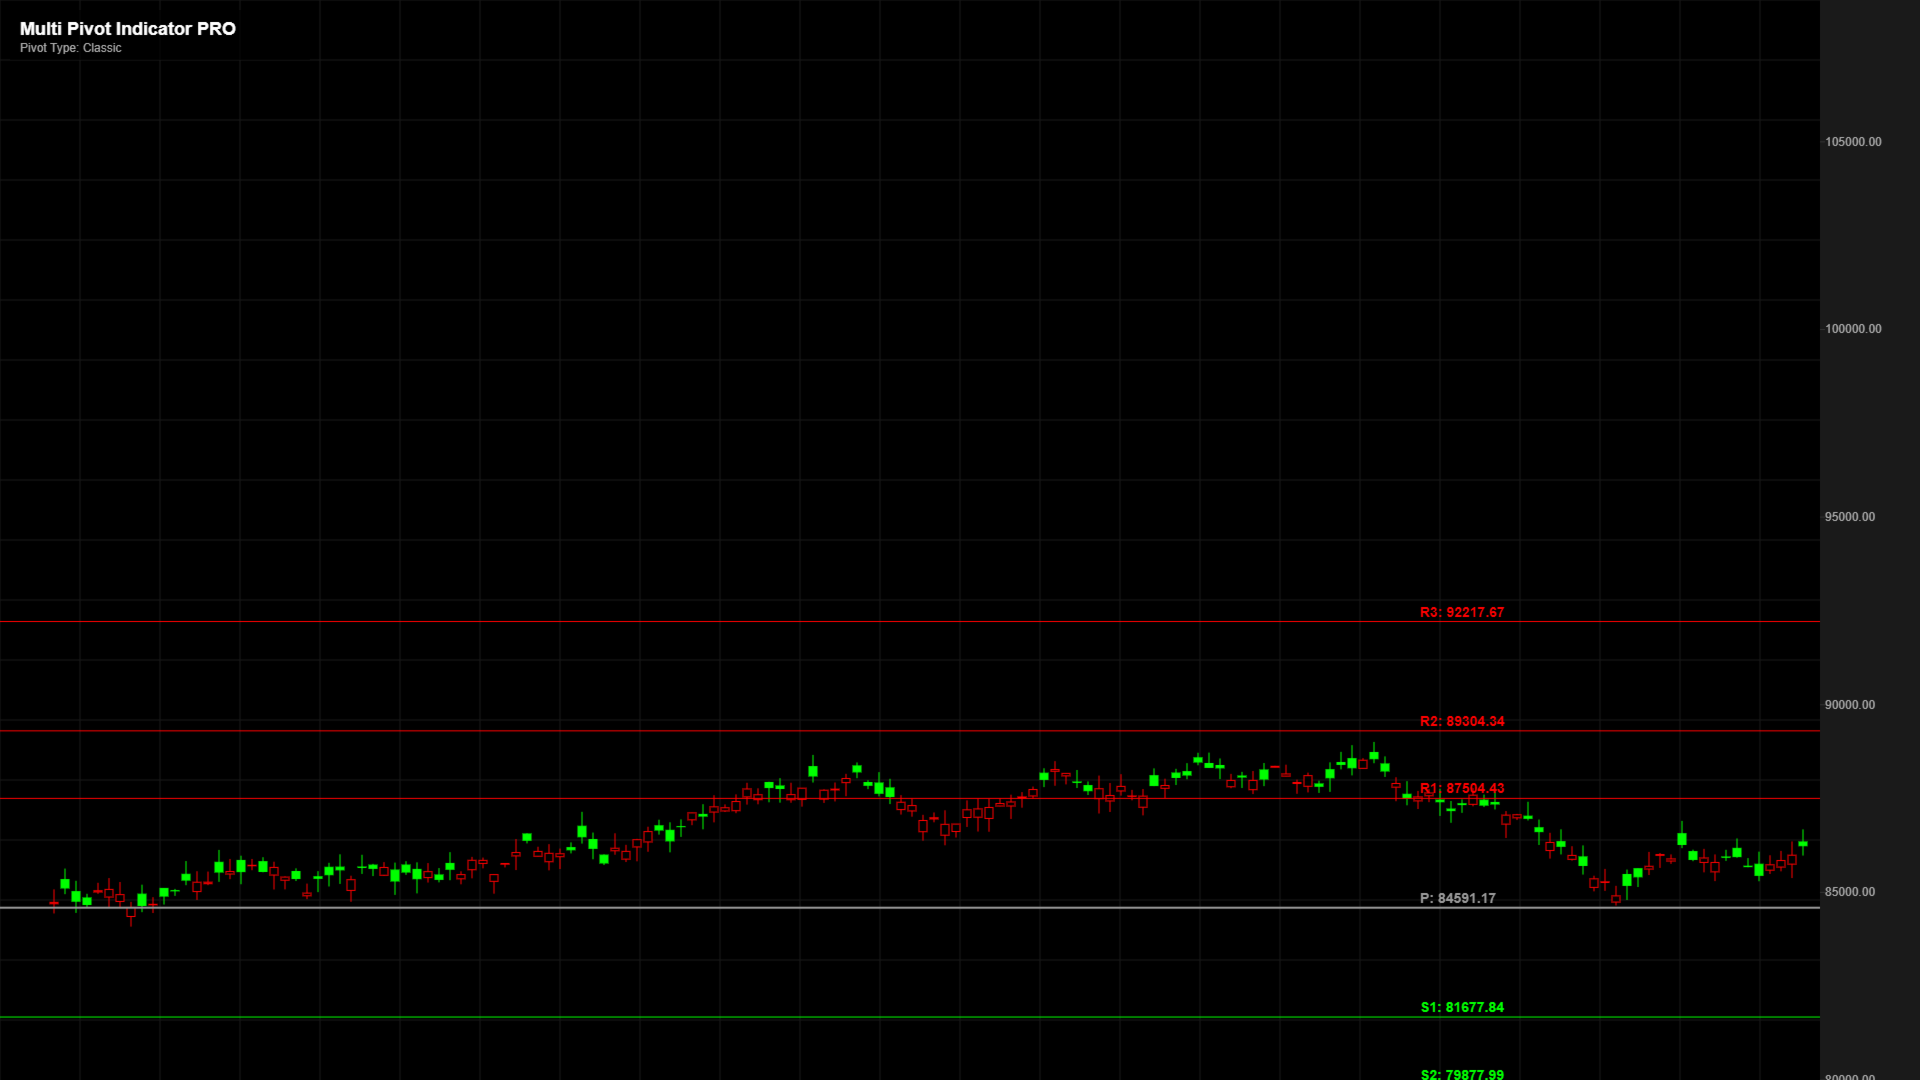The width and height of the screenshot is (1920, 1080).
Task: Click the 100000.00 price axis label
Action: pyautogui.click(x=1852, y=329)
